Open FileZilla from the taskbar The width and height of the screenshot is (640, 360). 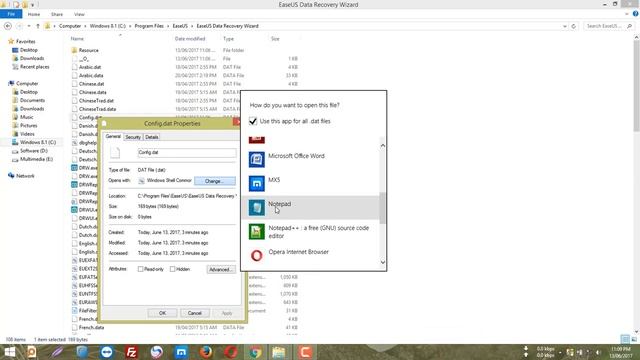pyautogui.click(x=131, y=352)
